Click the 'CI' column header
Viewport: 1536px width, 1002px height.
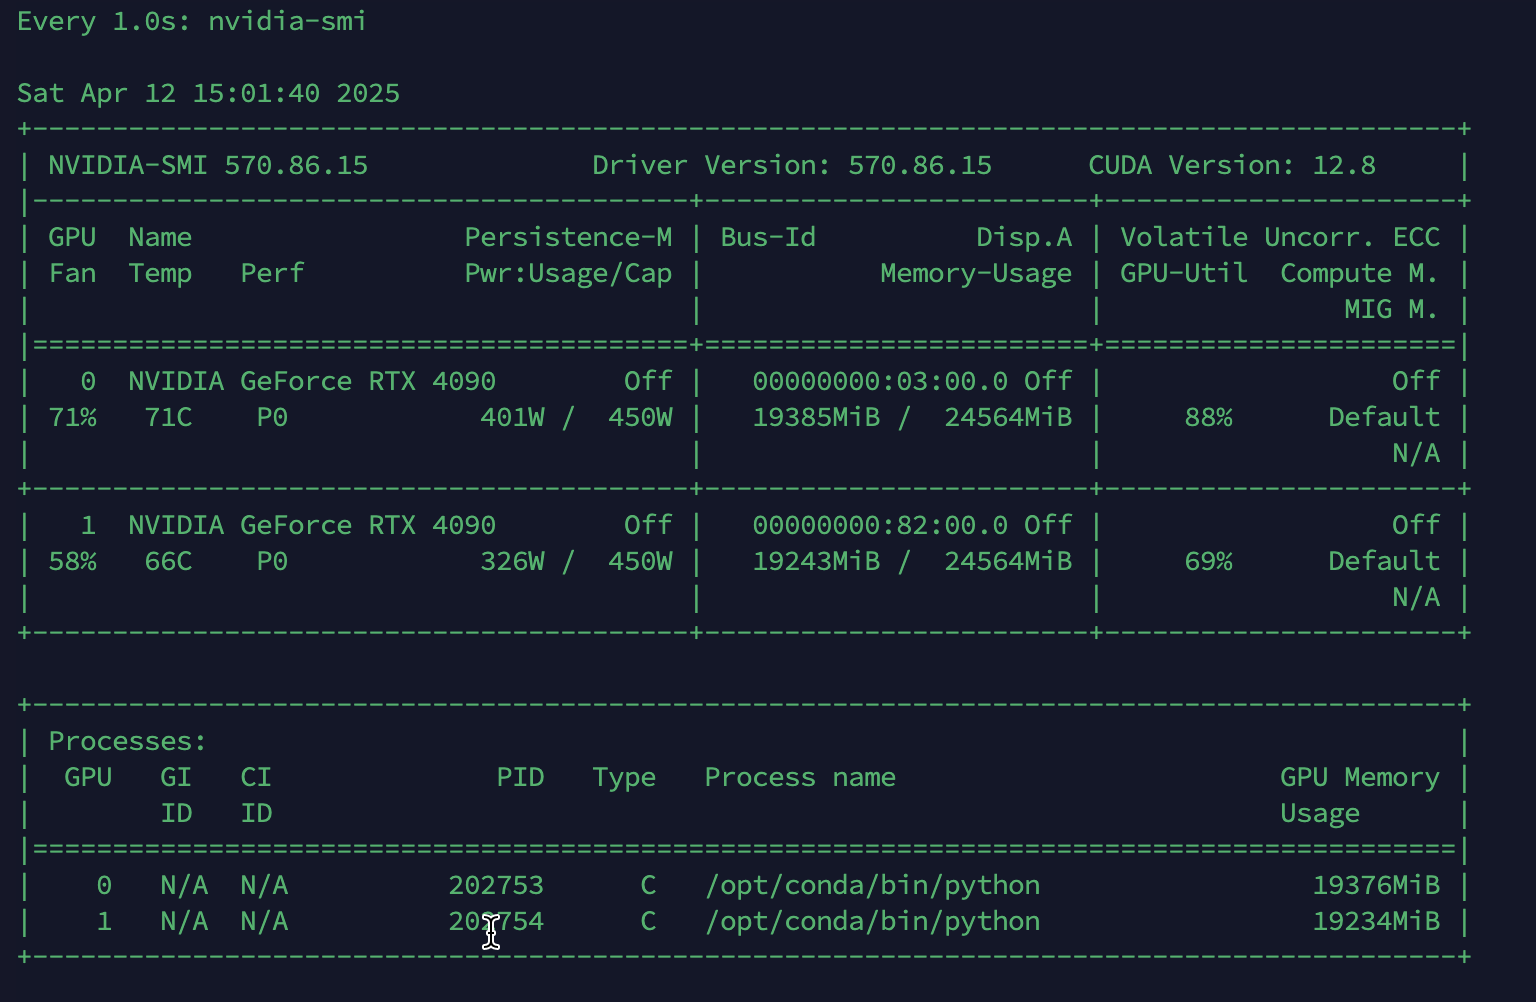pyautogui.click(x=256, y=777)
